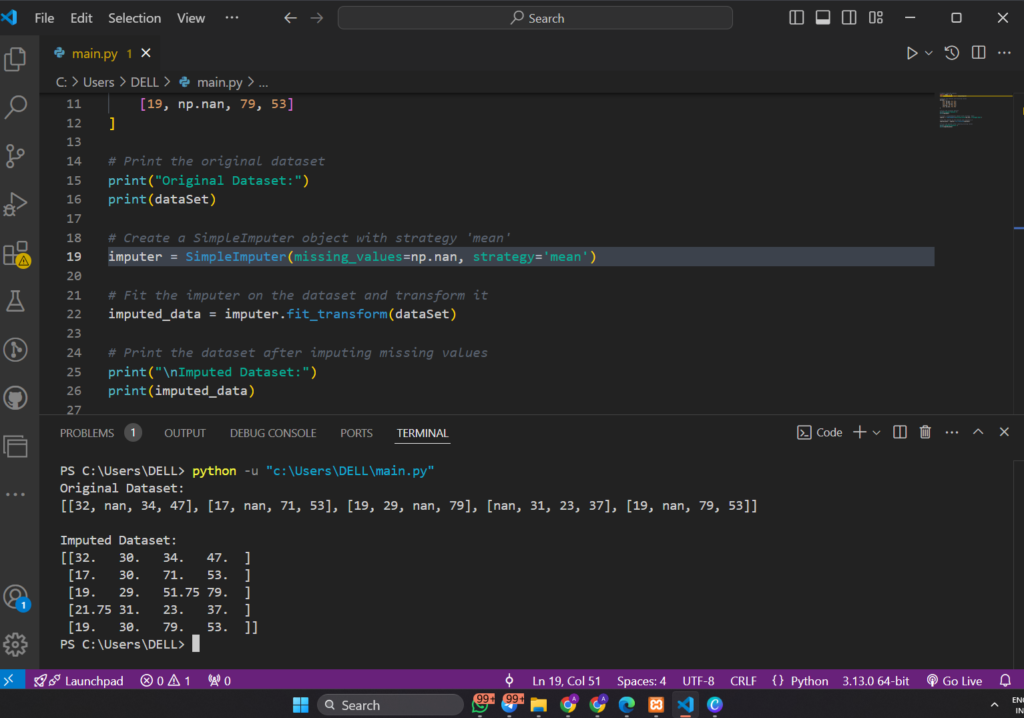Split the terminal
The height and width of the screenshot is (718, 1024).
[x=900, y=432]
